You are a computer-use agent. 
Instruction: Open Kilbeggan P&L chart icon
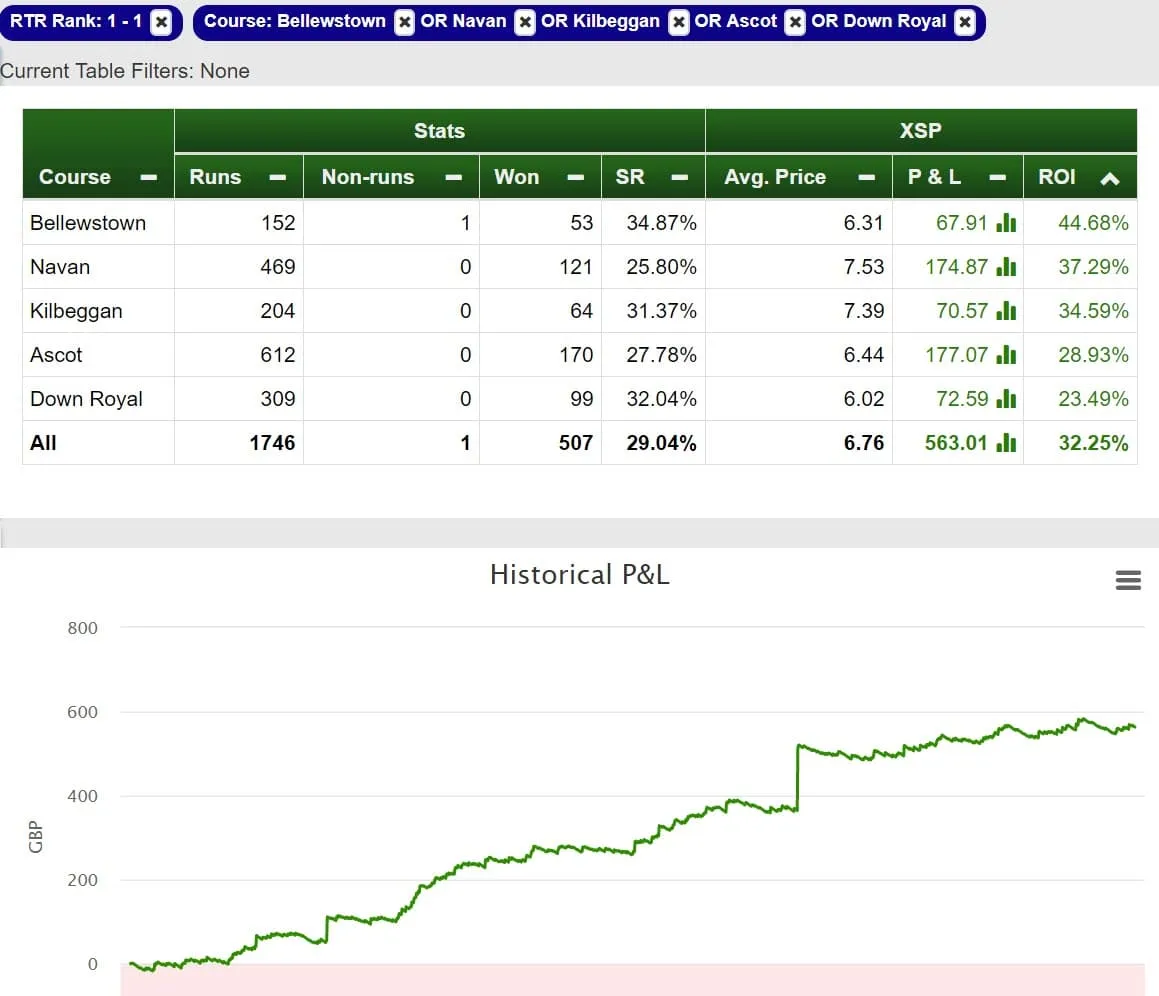[1006, 311]
